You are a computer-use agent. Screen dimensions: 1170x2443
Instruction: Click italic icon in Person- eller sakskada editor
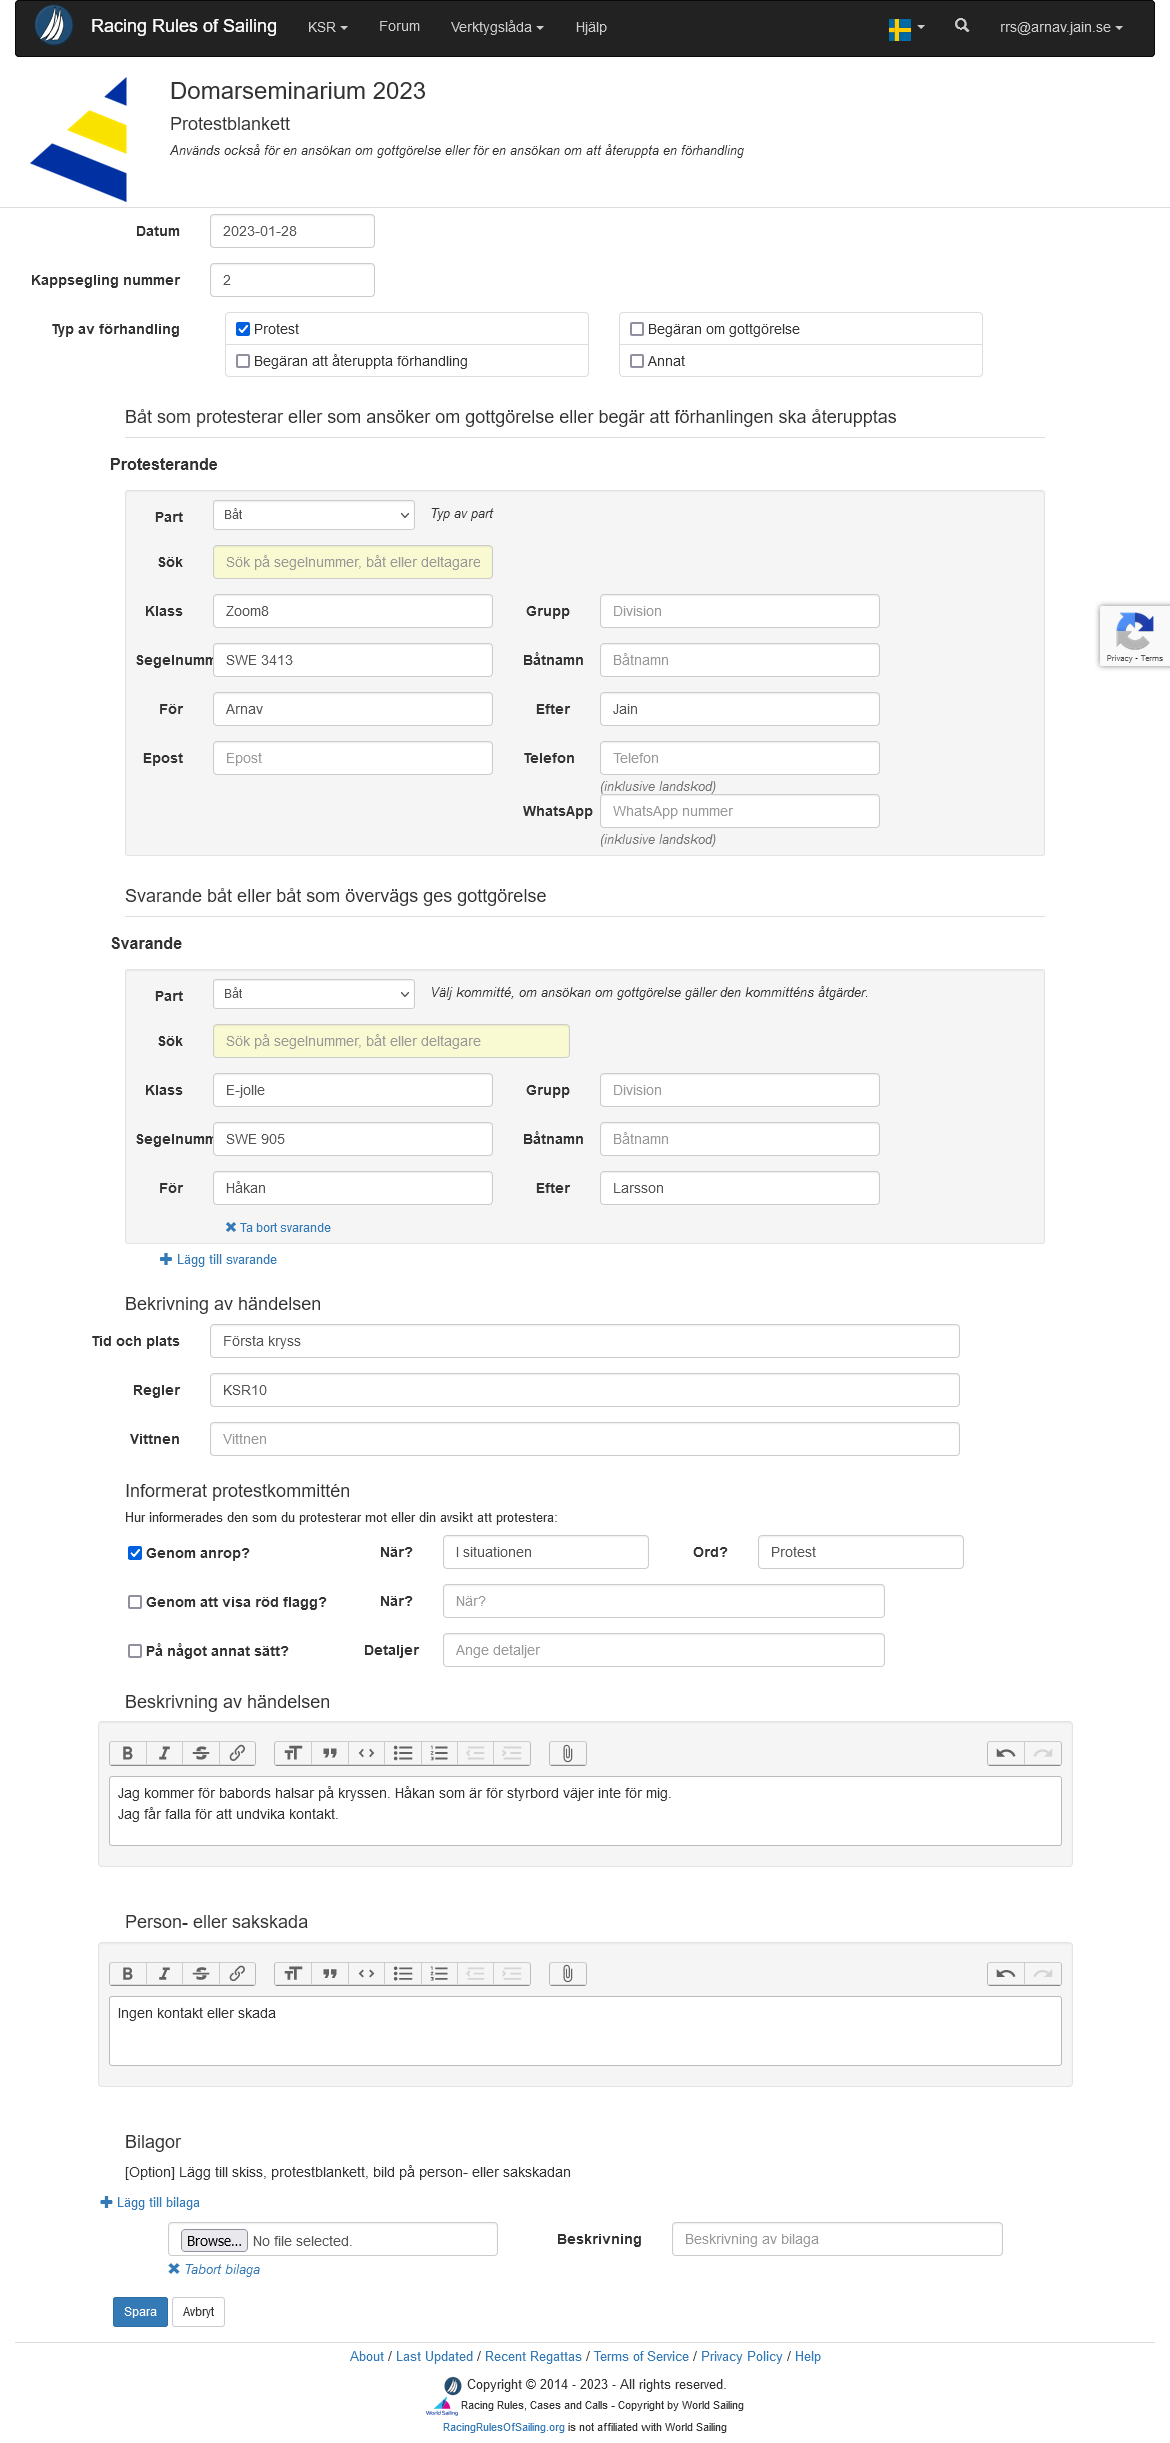164,1973
